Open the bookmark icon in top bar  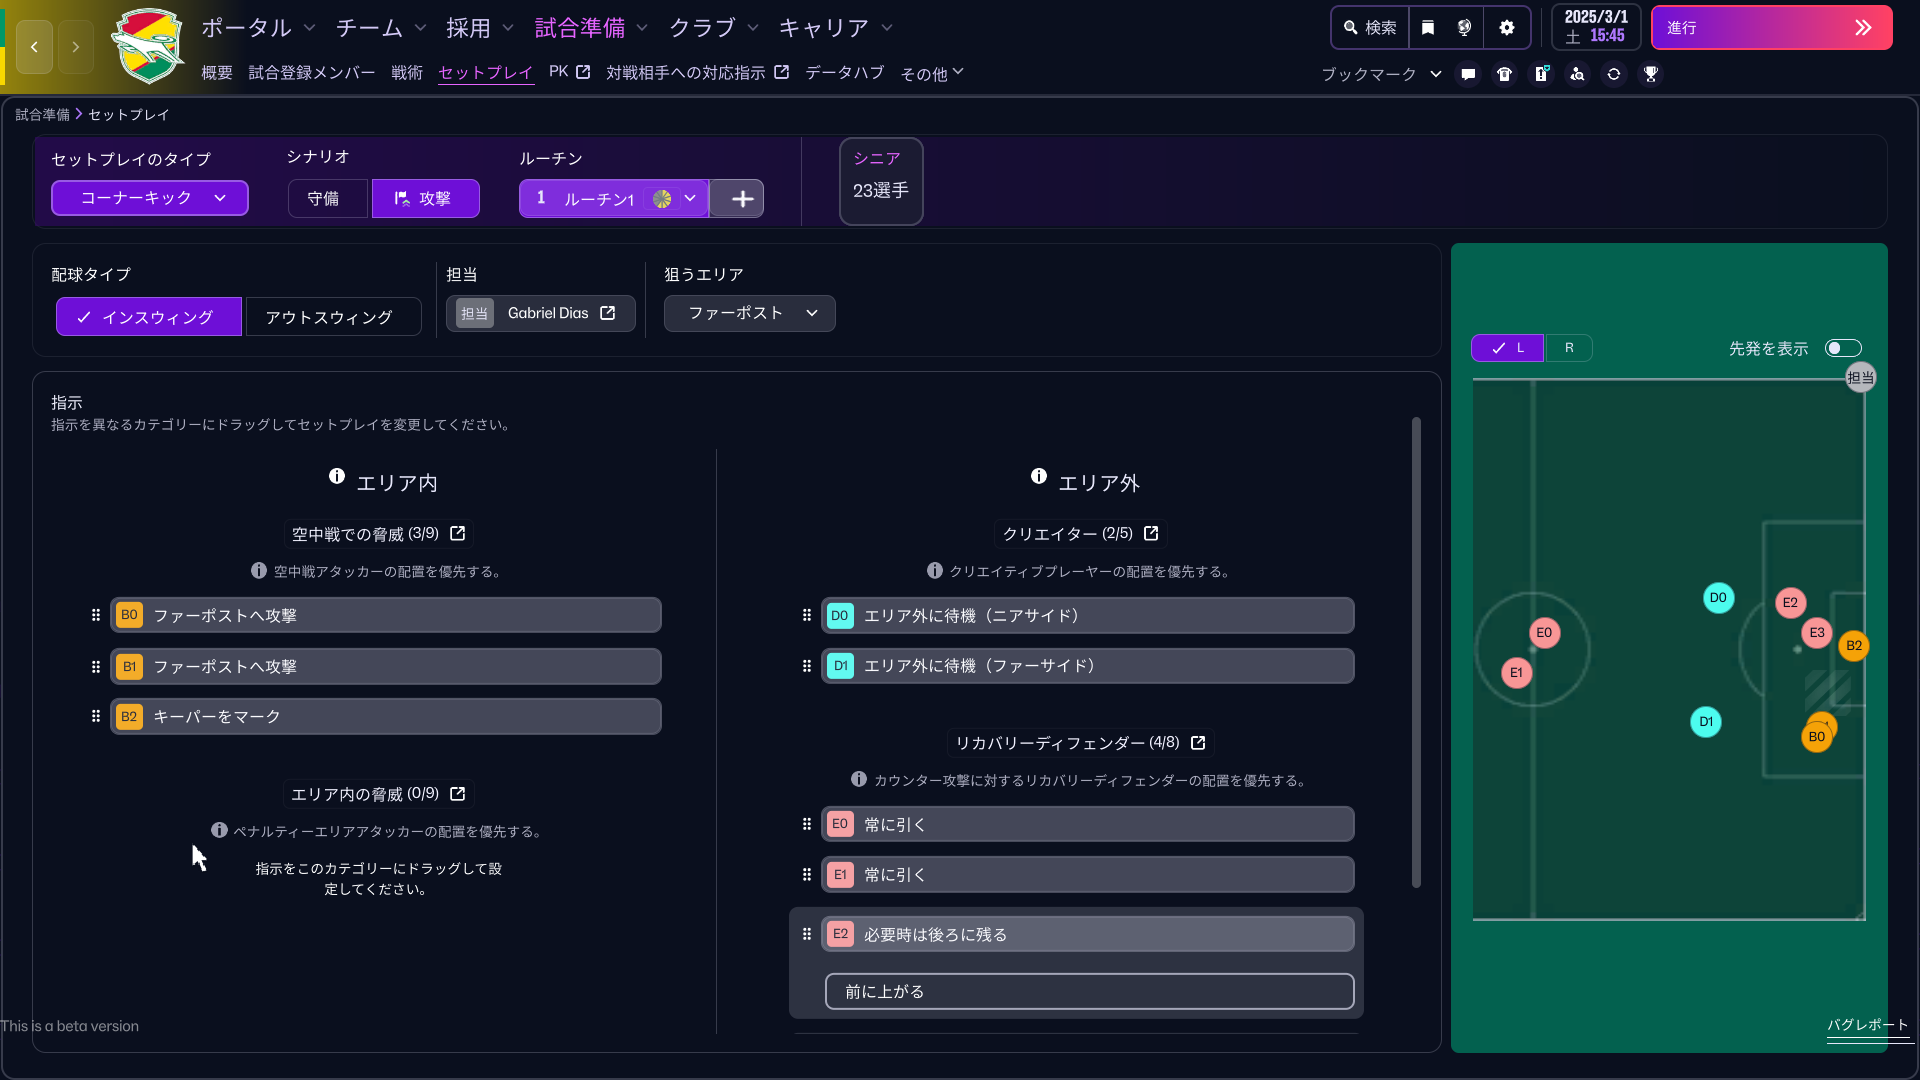point(1428,28)
